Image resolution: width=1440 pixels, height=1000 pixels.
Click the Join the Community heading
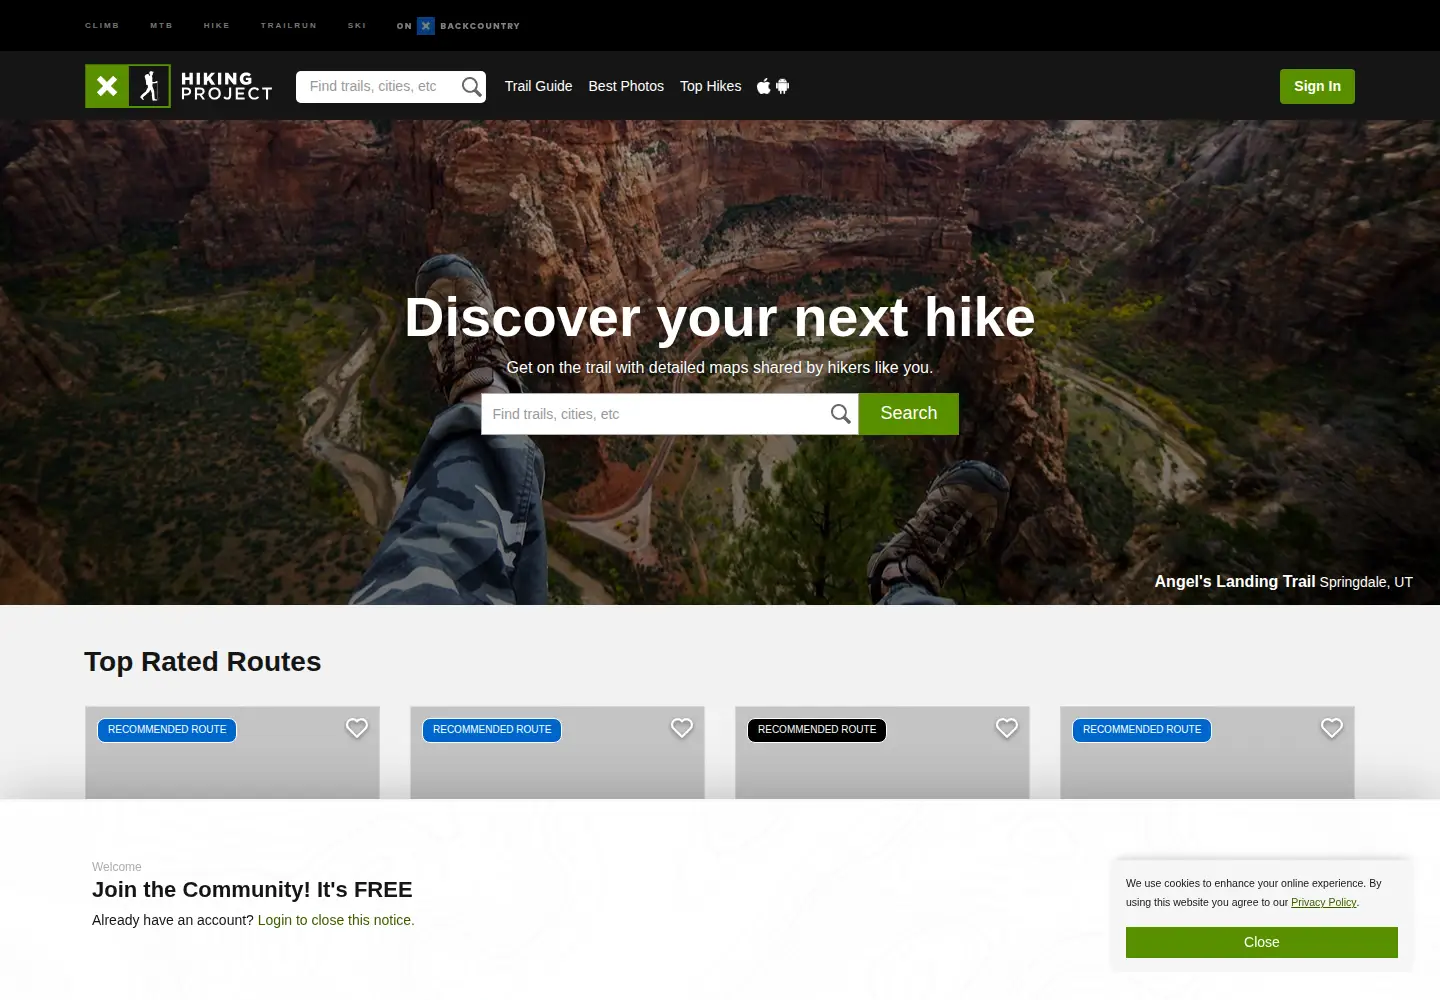[x=252, y=890]
